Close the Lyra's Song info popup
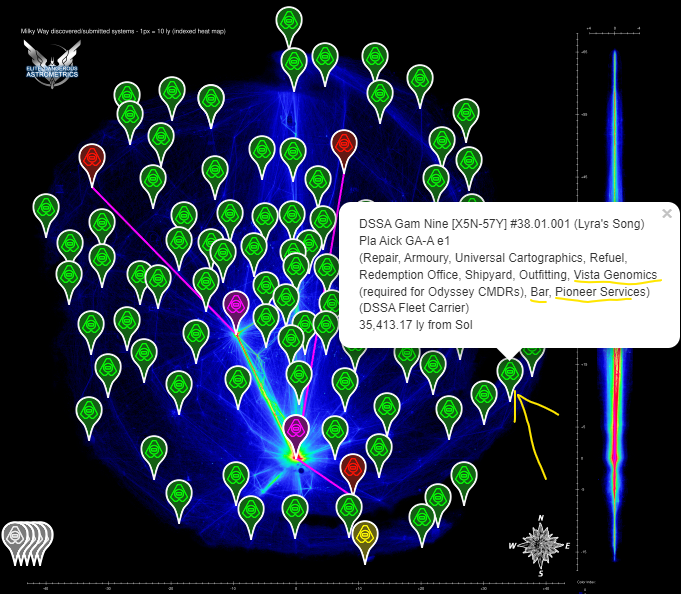 pyautogui.click(x=667, y=214)
